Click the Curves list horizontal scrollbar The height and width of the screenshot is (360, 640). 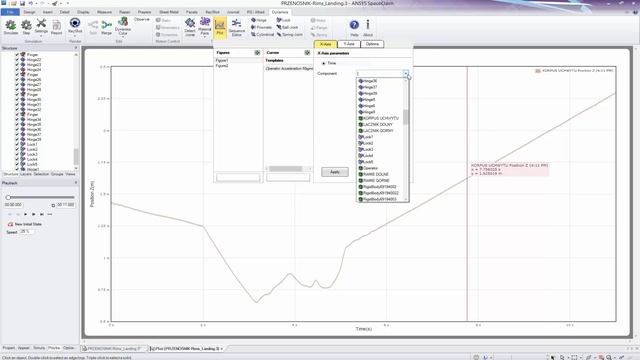click(285, 169)
